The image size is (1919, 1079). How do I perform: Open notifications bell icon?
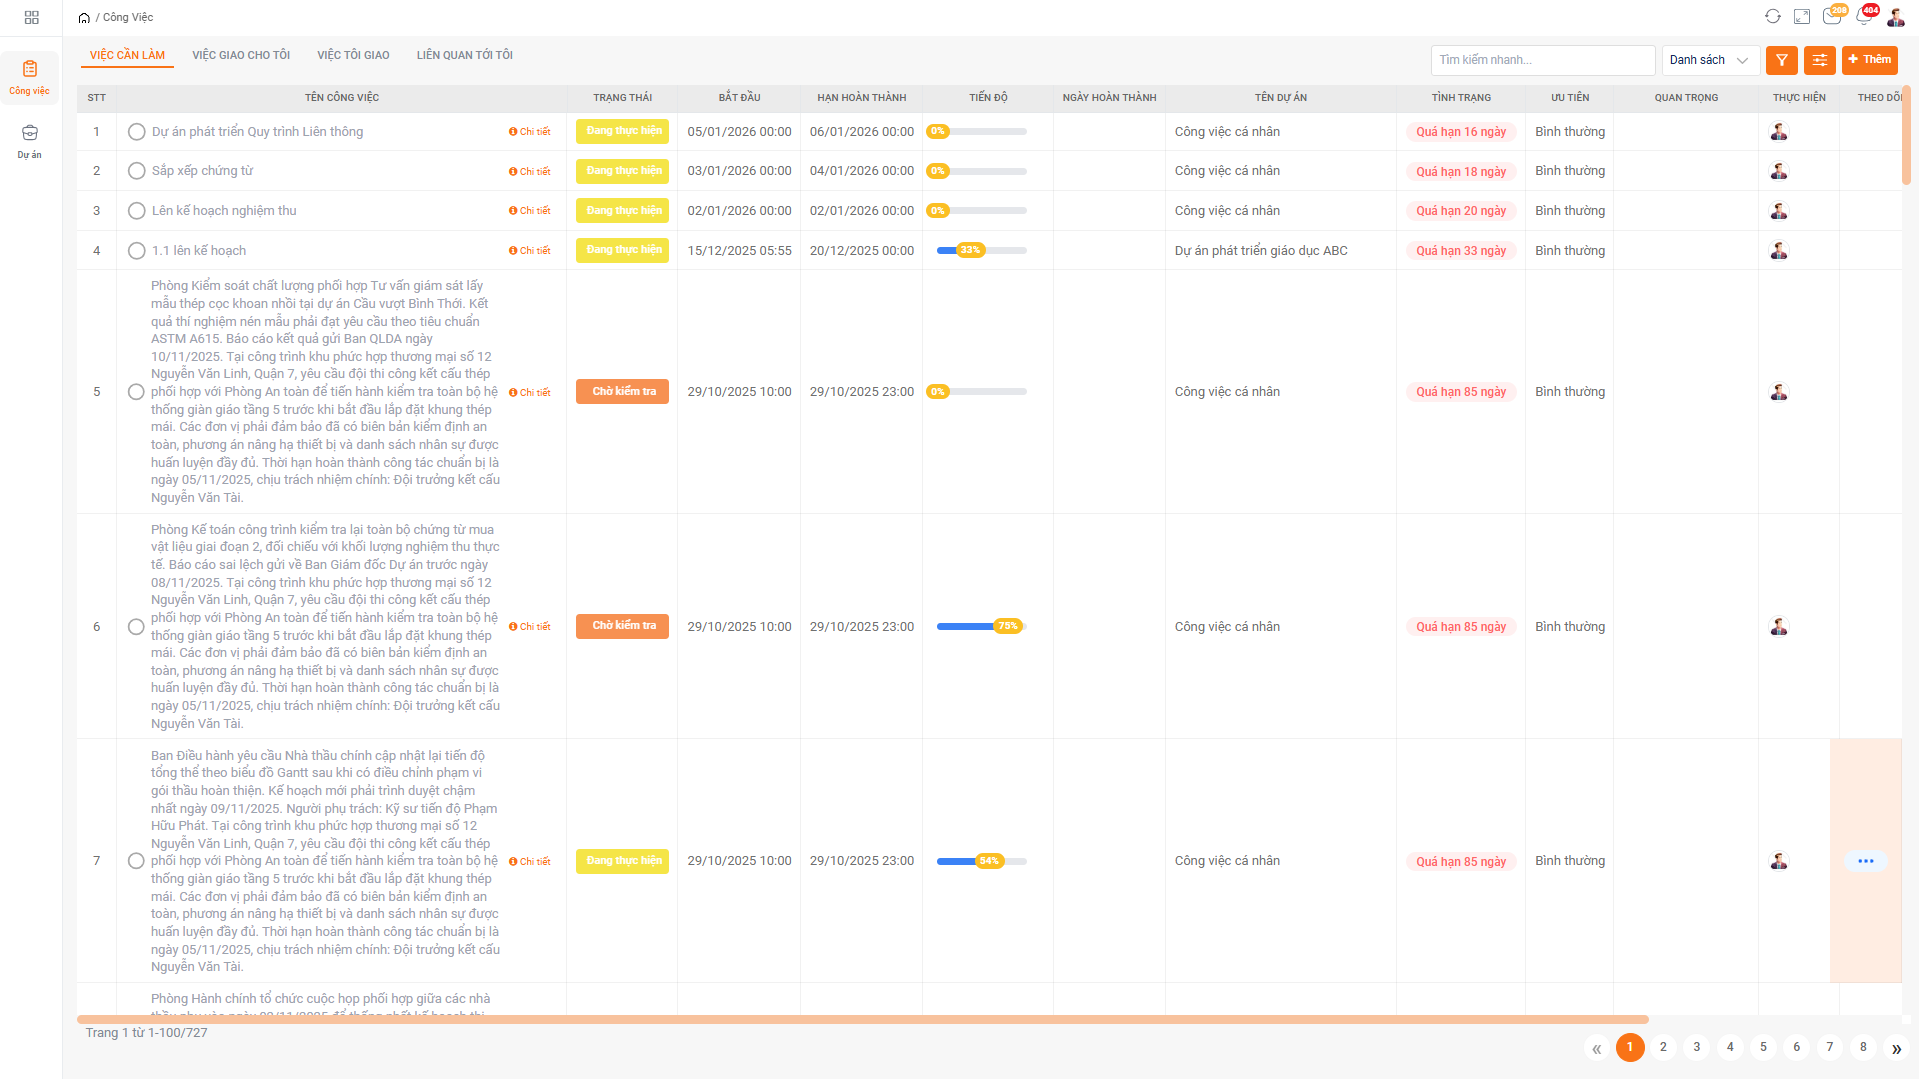coord(1864,17)
